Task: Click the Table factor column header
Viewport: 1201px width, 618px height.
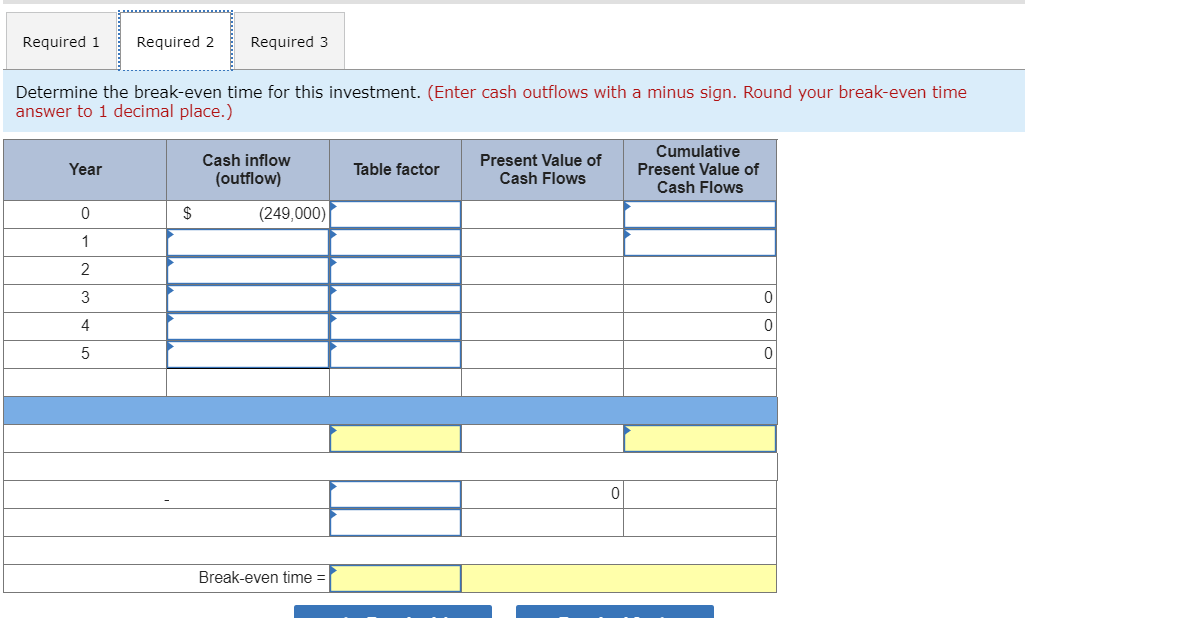Action: click(x=396, y=170)
